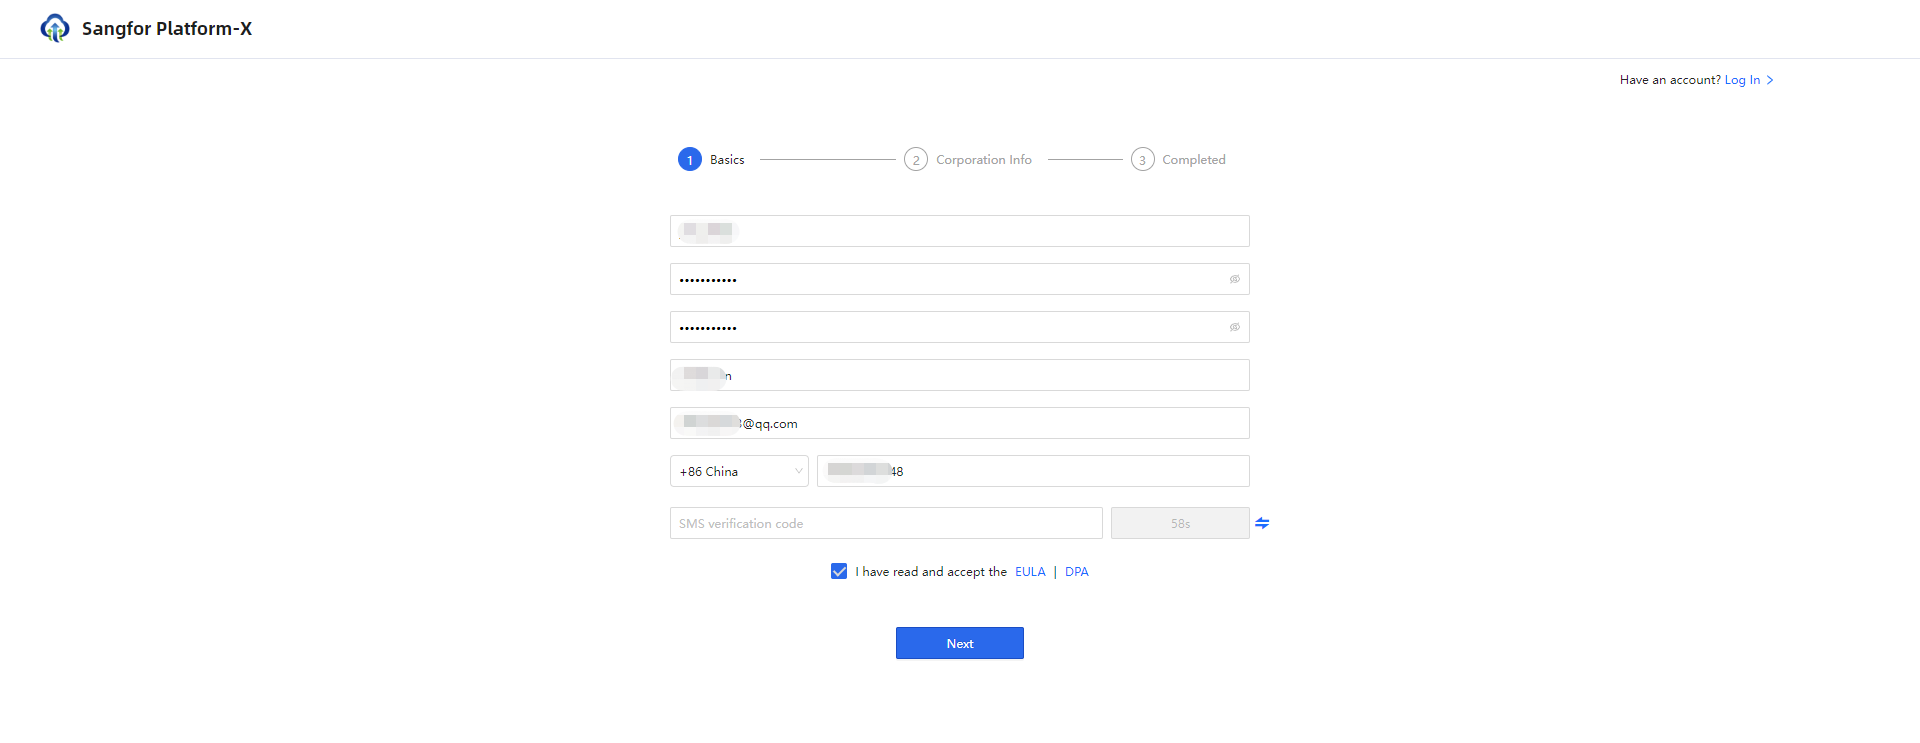Click the blue switch verification method icon
The width and height of the screenshot is (1920, 743).
click(1262, 523)
